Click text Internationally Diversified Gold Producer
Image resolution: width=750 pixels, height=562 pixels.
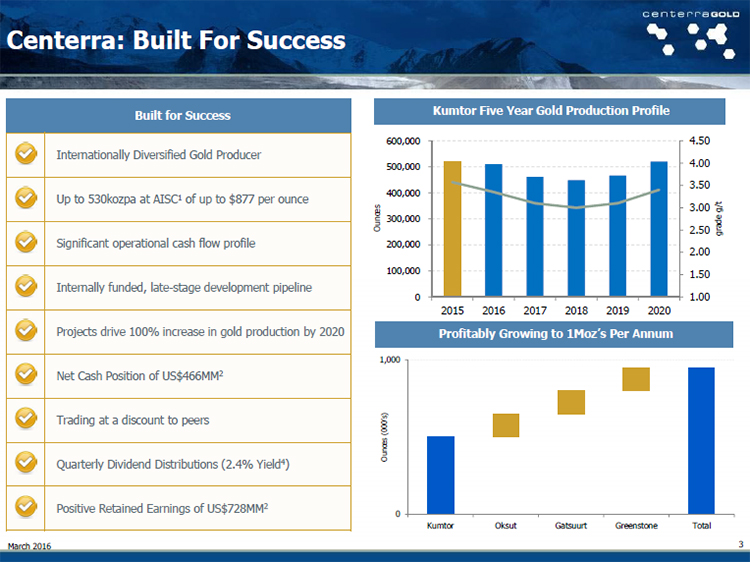159,155
